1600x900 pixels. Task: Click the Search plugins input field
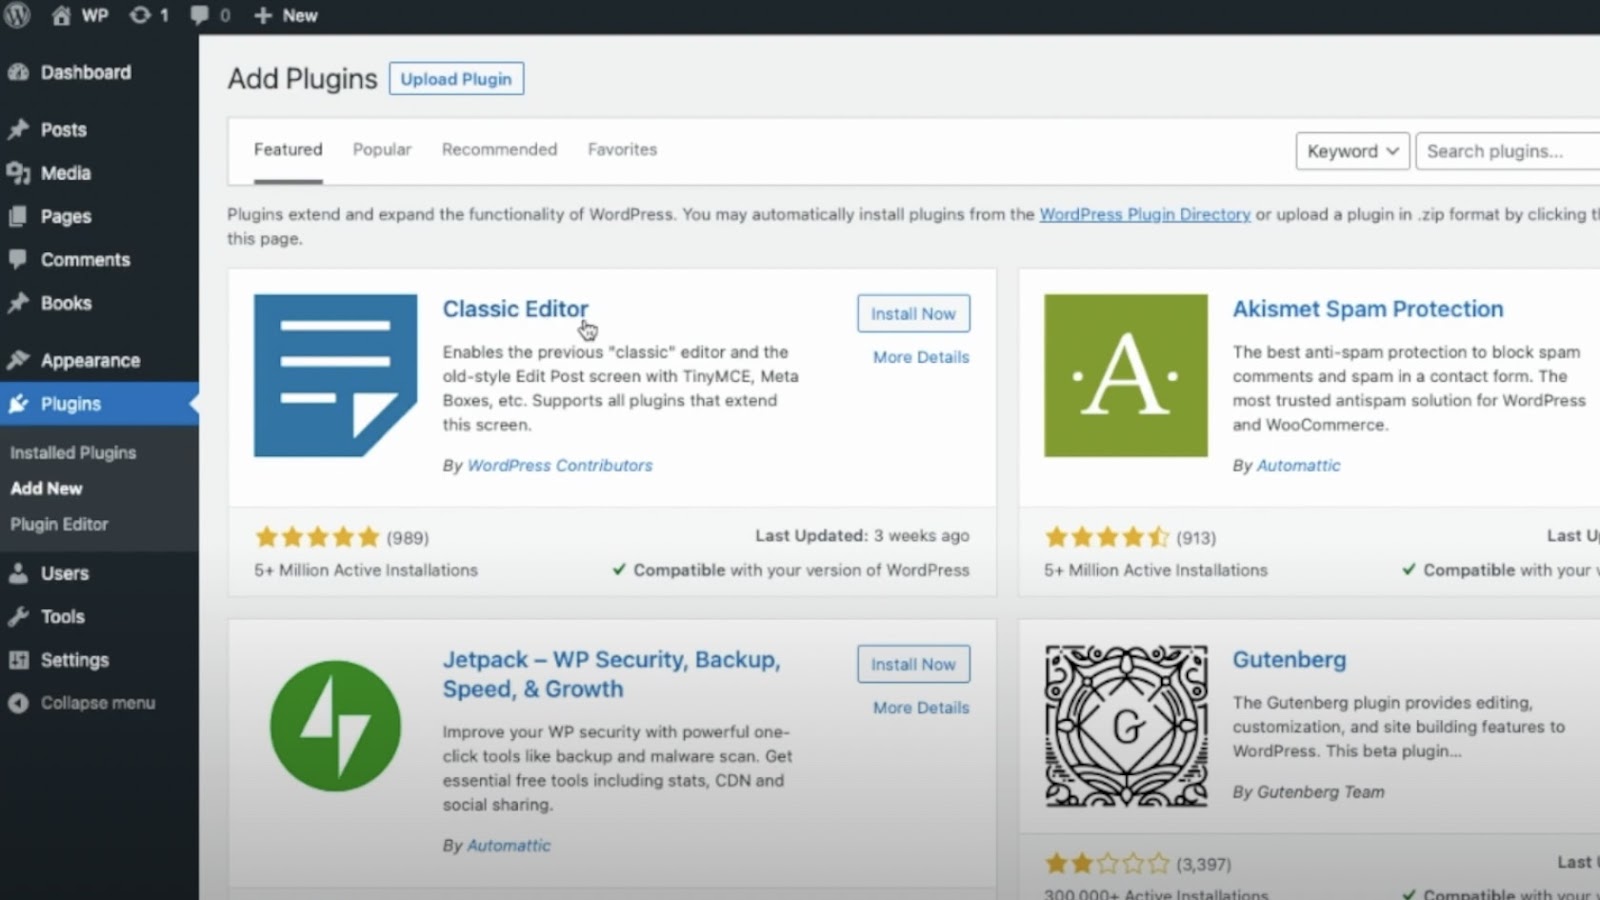point(1508,151)
